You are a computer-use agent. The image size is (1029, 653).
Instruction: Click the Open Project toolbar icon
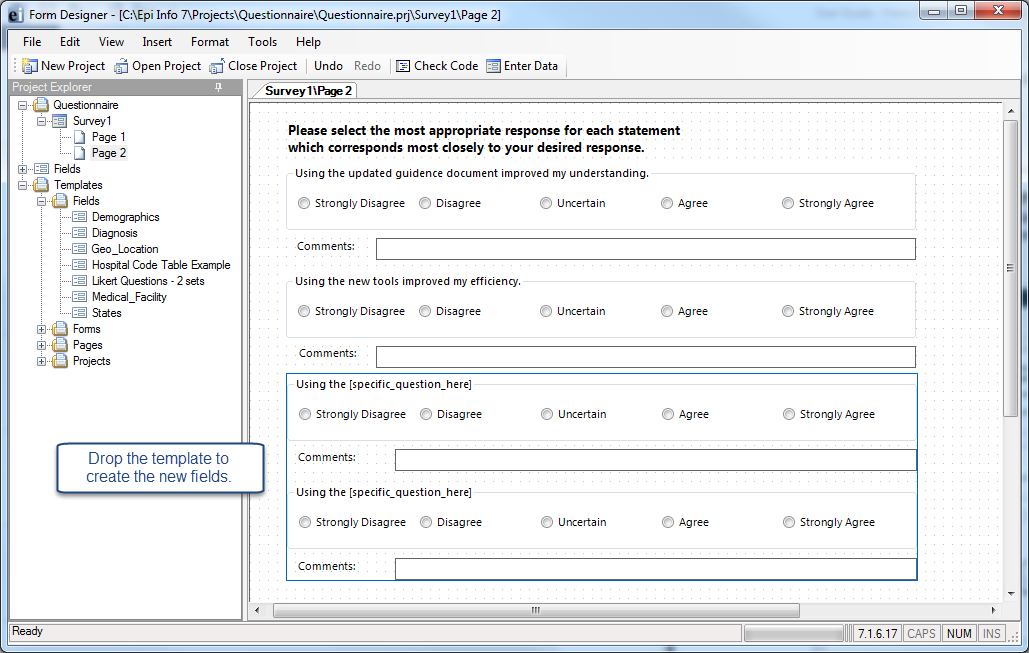121,66
